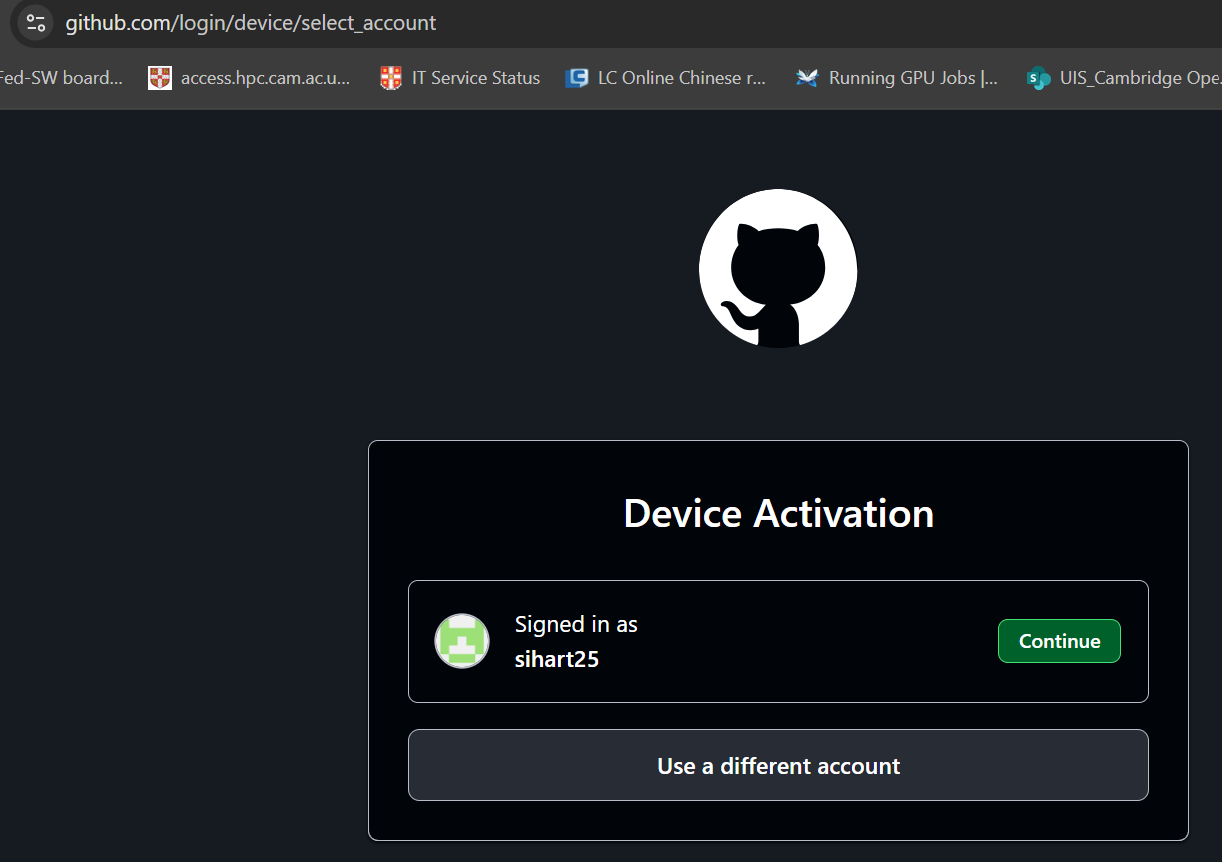Click the UIS_Cambridge SharePoint favicon
The height and width of the screenshot is (862, 1222).
click(x=1039, y=78)
